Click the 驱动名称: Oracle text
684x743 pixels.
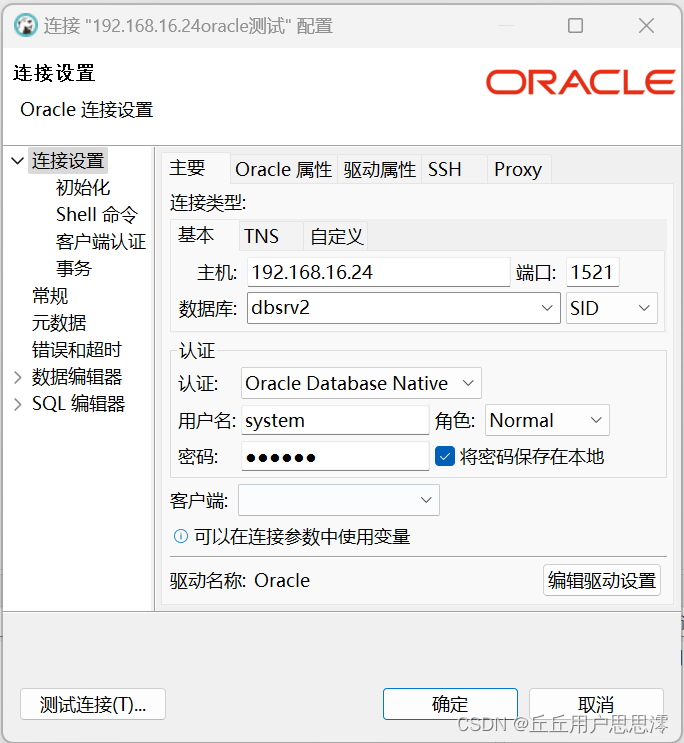point(240,580)
